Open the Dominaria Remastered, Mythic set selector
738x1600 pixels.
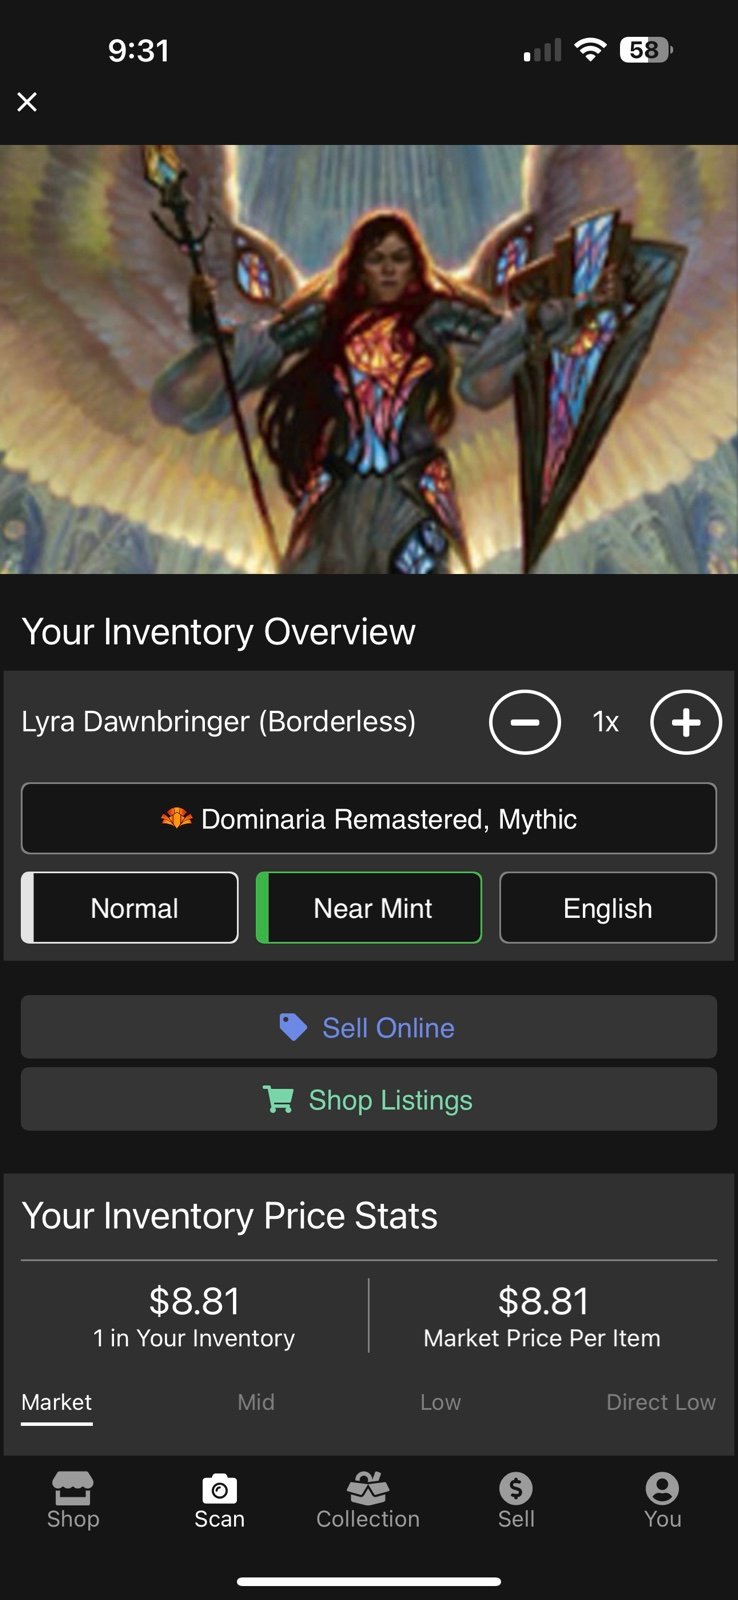click(x=369, y=818)
